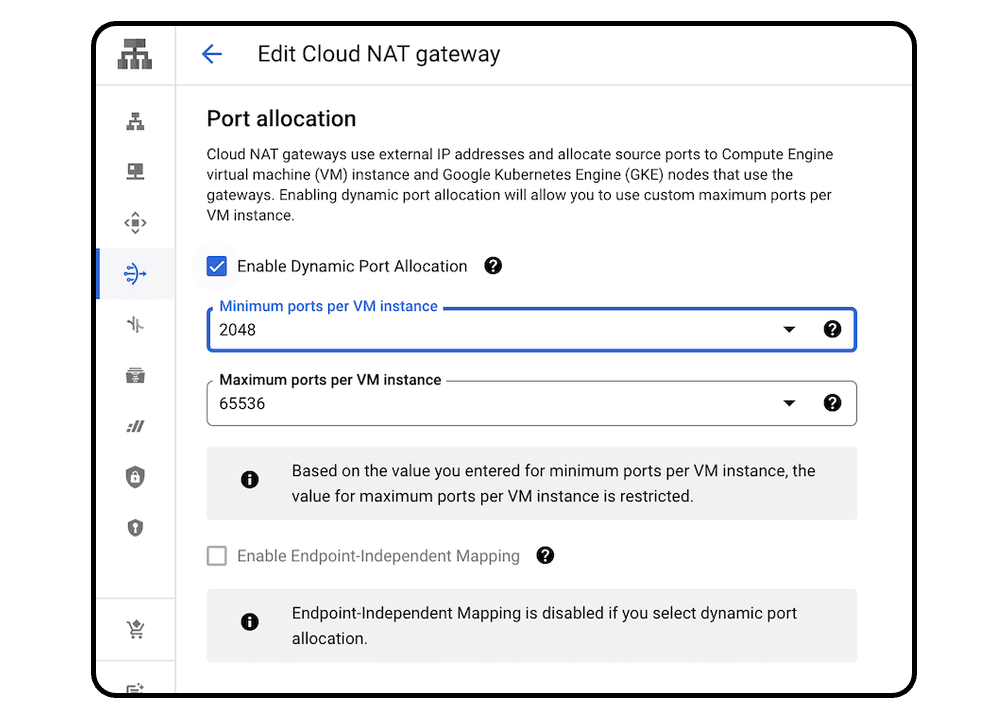
Task: Open the network peering sidebar icon
Action: coord(135,324)
